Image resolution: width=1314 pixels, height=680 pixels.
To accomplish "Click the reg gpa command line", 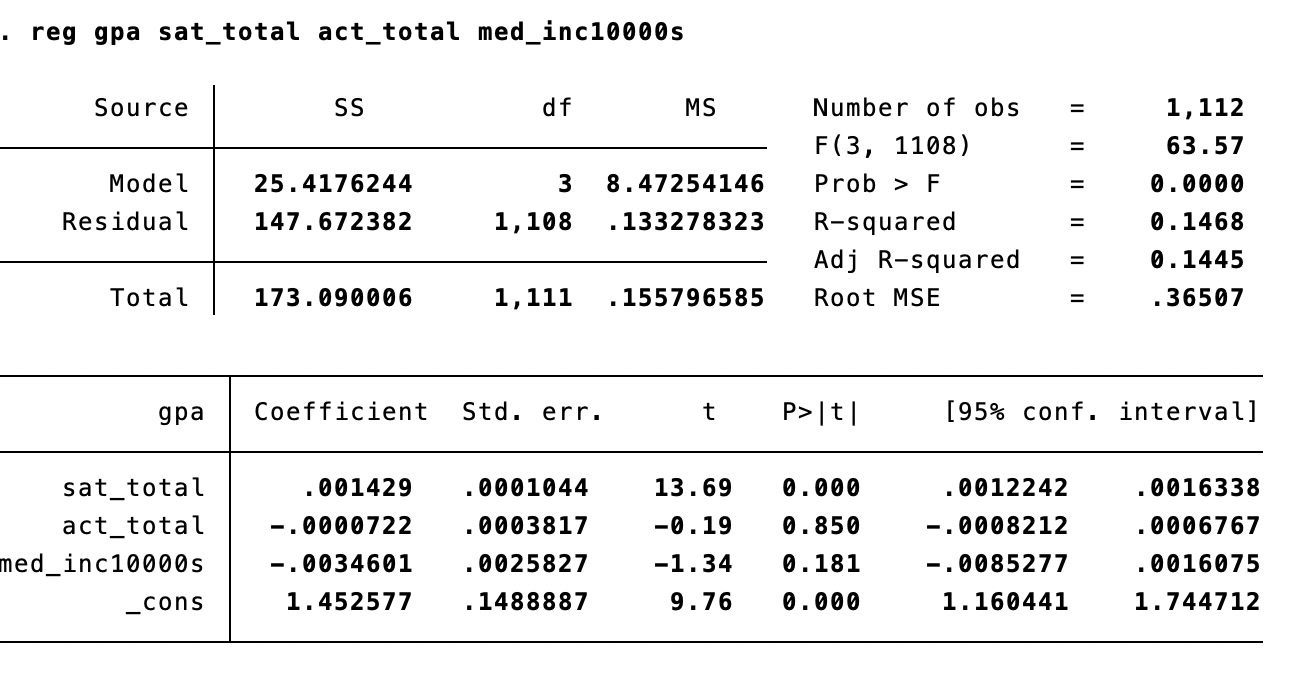I will (357, 32).
